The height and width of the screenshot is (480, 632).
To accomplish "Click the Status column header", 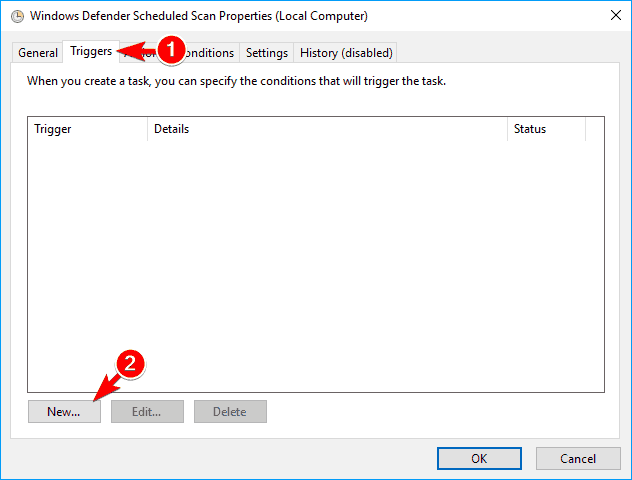I will [x=545, y=129].
